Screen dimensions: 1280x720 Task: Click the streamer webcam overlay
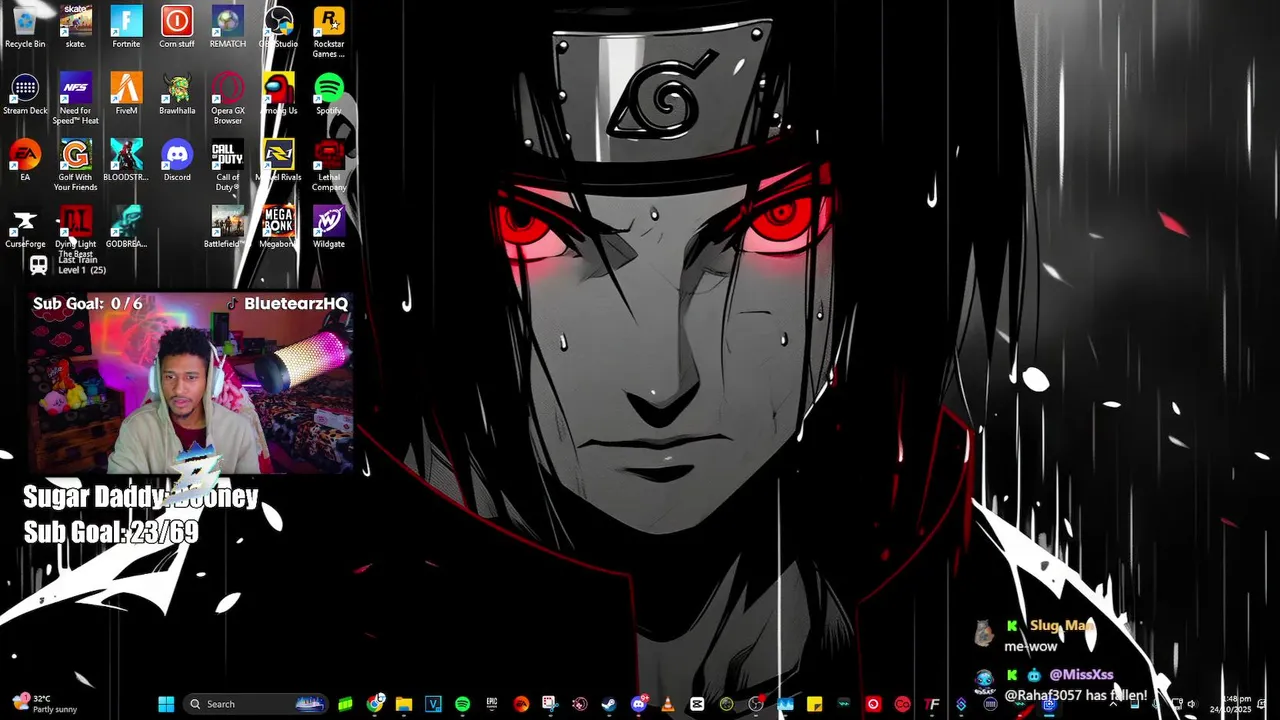[190, 383]
